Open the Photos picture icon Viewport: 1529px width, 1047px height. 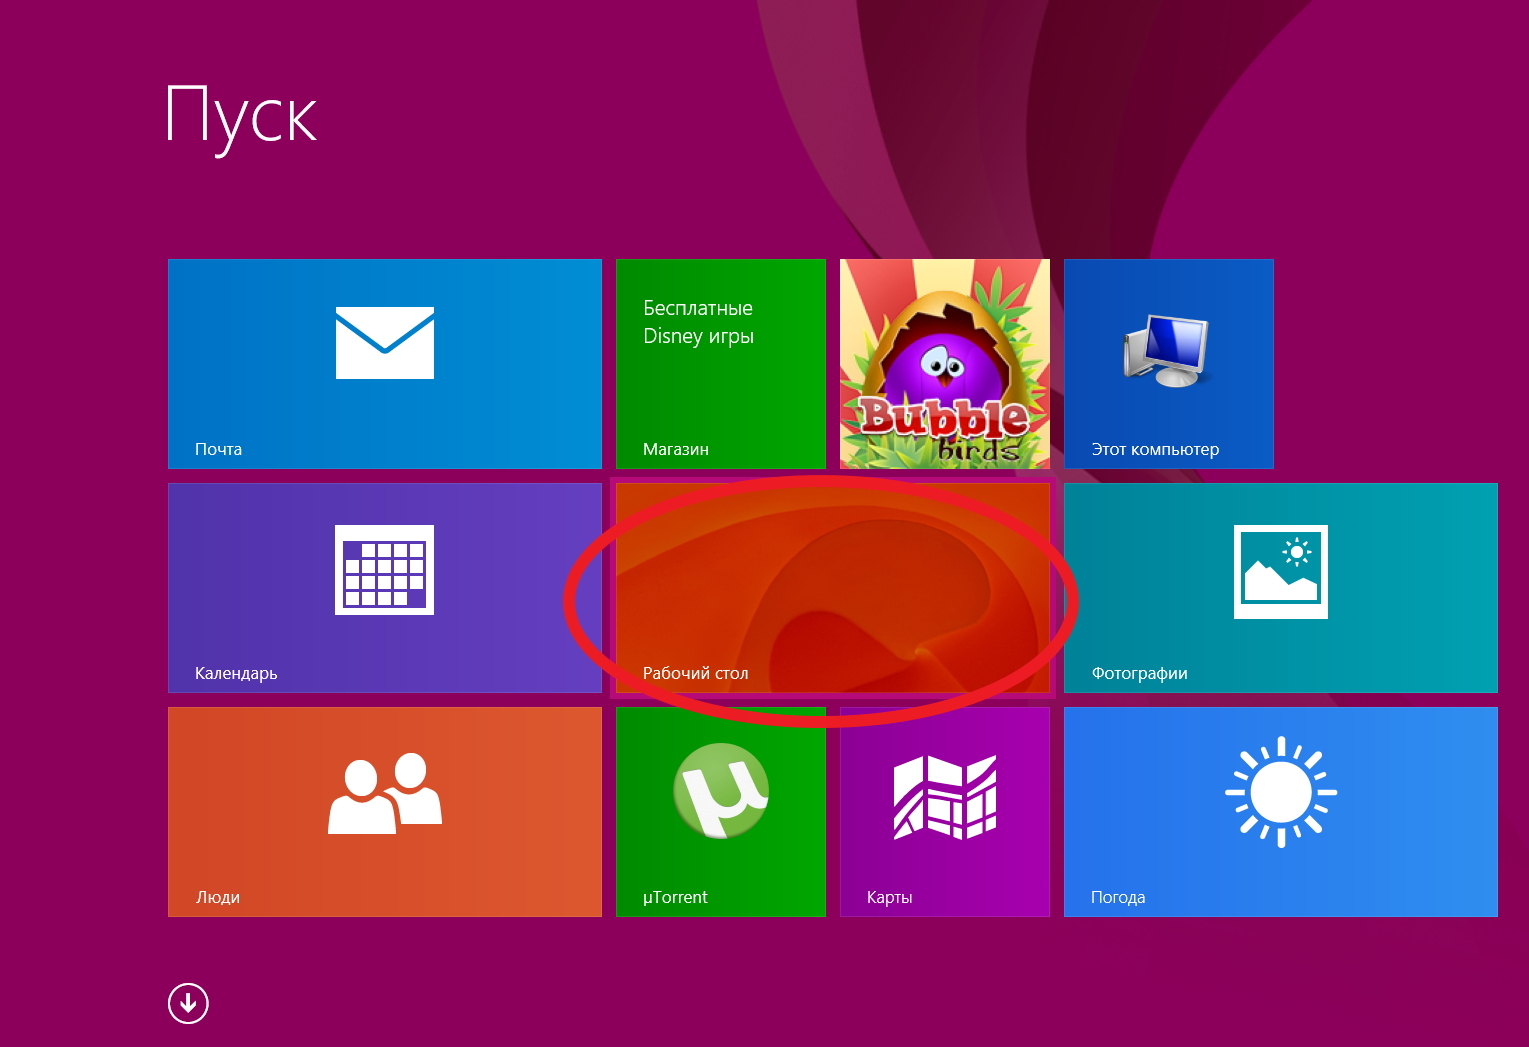(x=1280, y=571)
